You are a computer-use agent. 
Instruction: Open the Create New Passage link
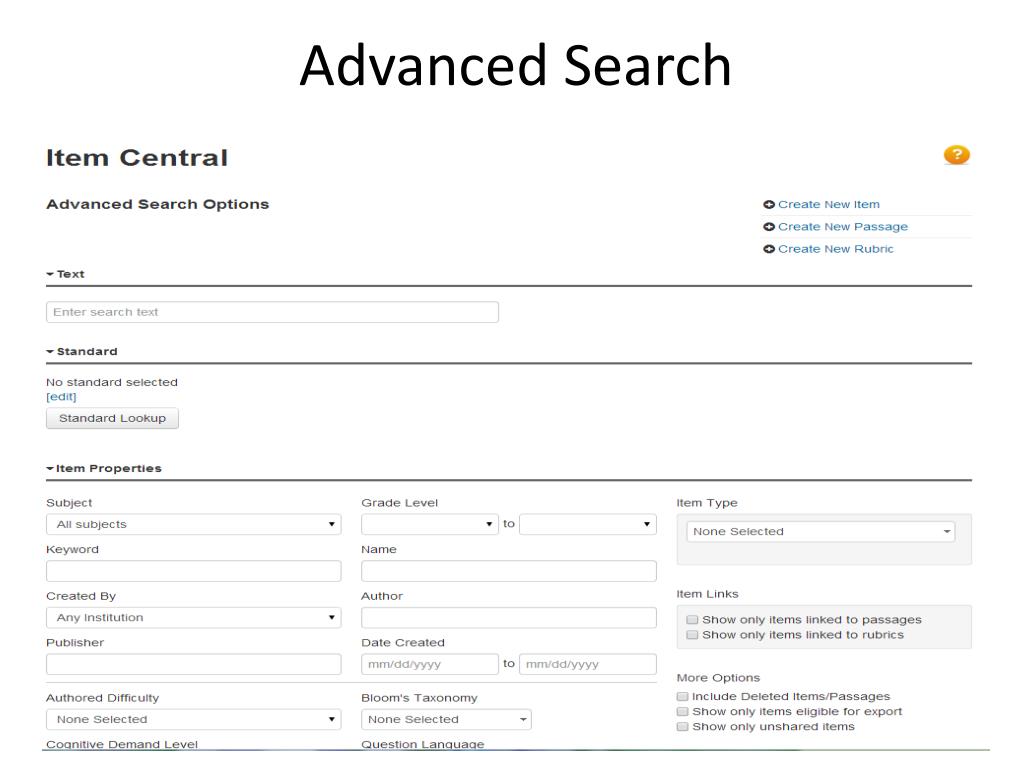coord(842,227)
